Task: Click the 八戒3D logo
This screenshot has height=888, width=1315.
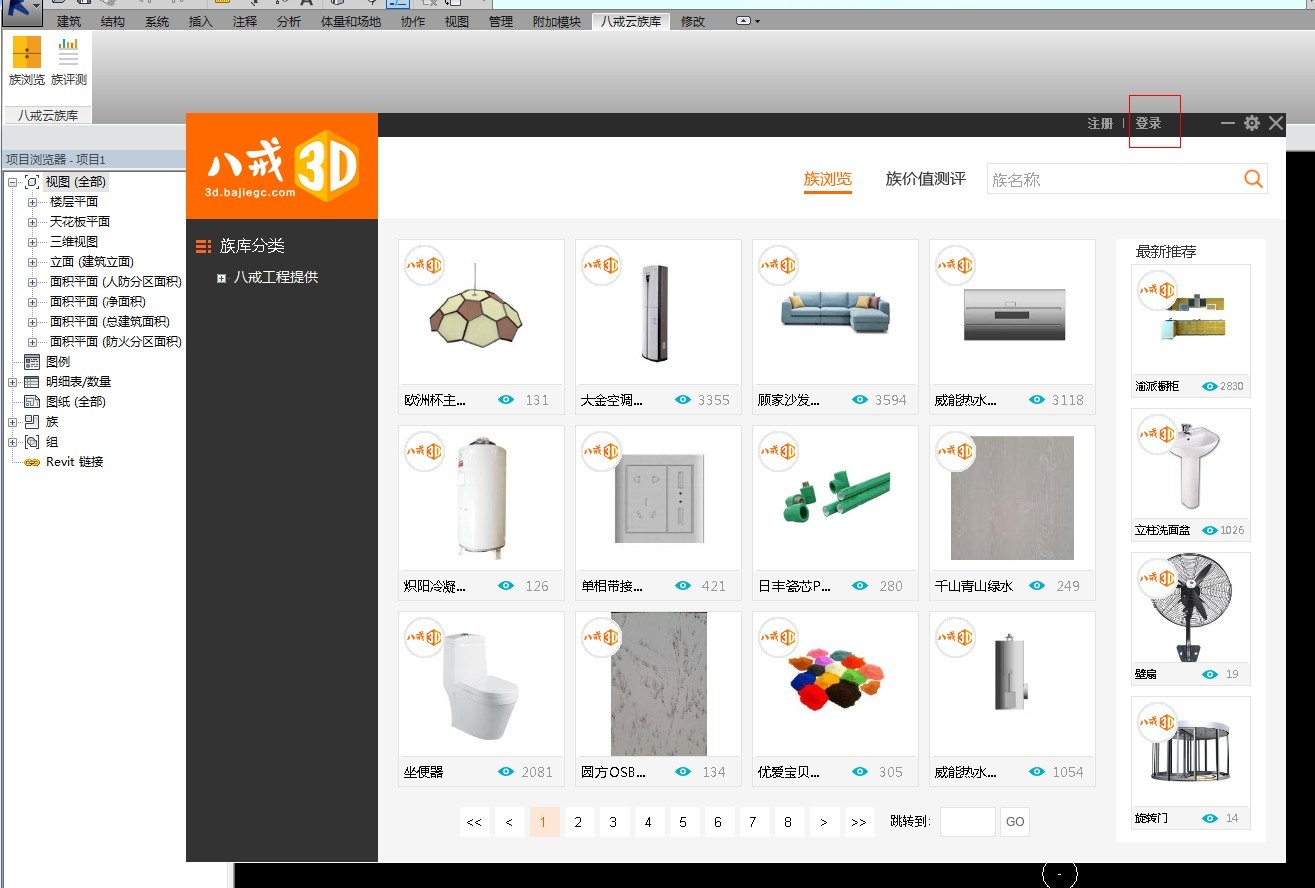Action: pos(281,164)
